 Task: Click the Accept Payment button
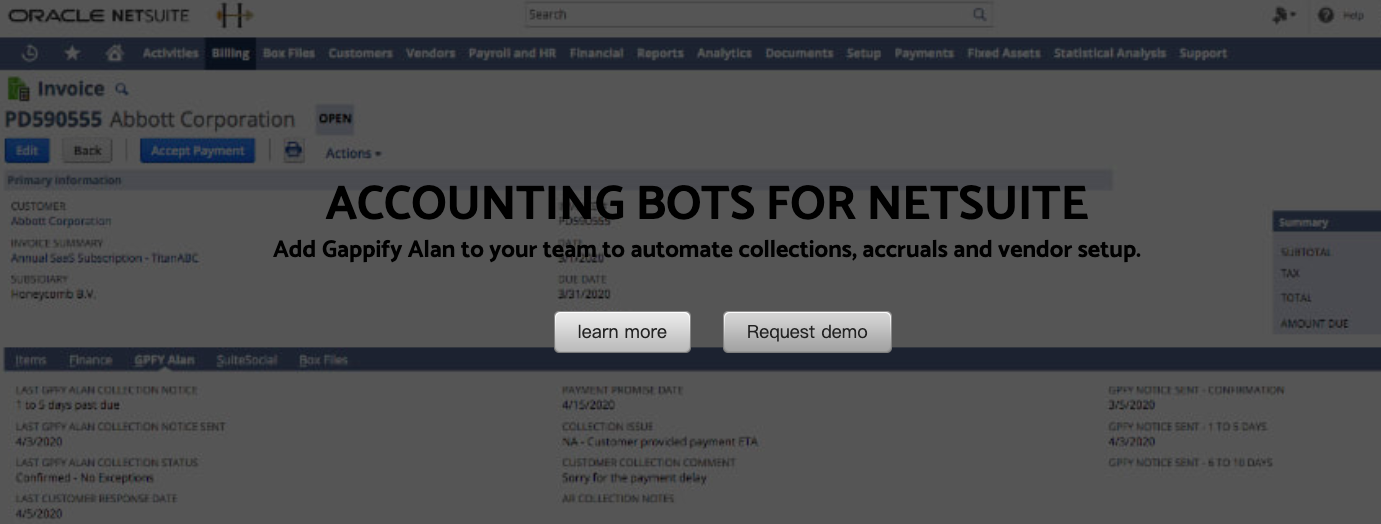(197, 151)
